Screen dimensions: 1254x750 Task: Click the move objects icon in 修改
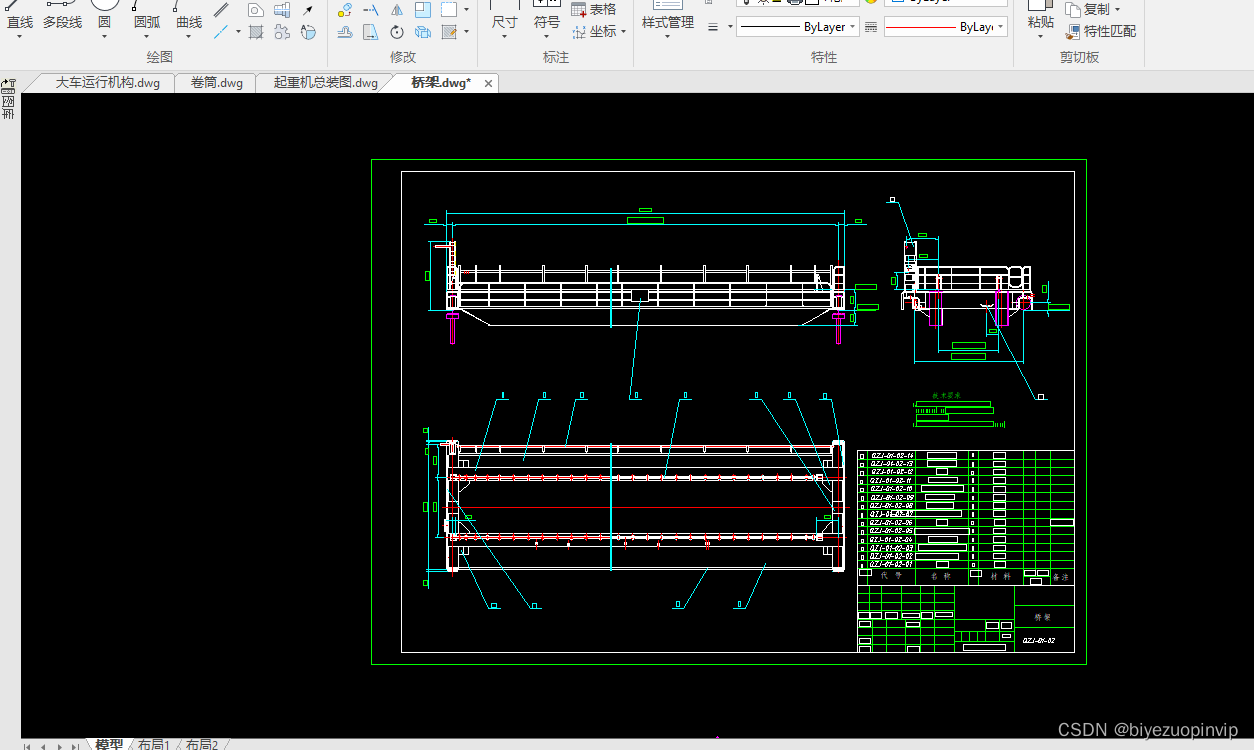[x=345, y=10]
